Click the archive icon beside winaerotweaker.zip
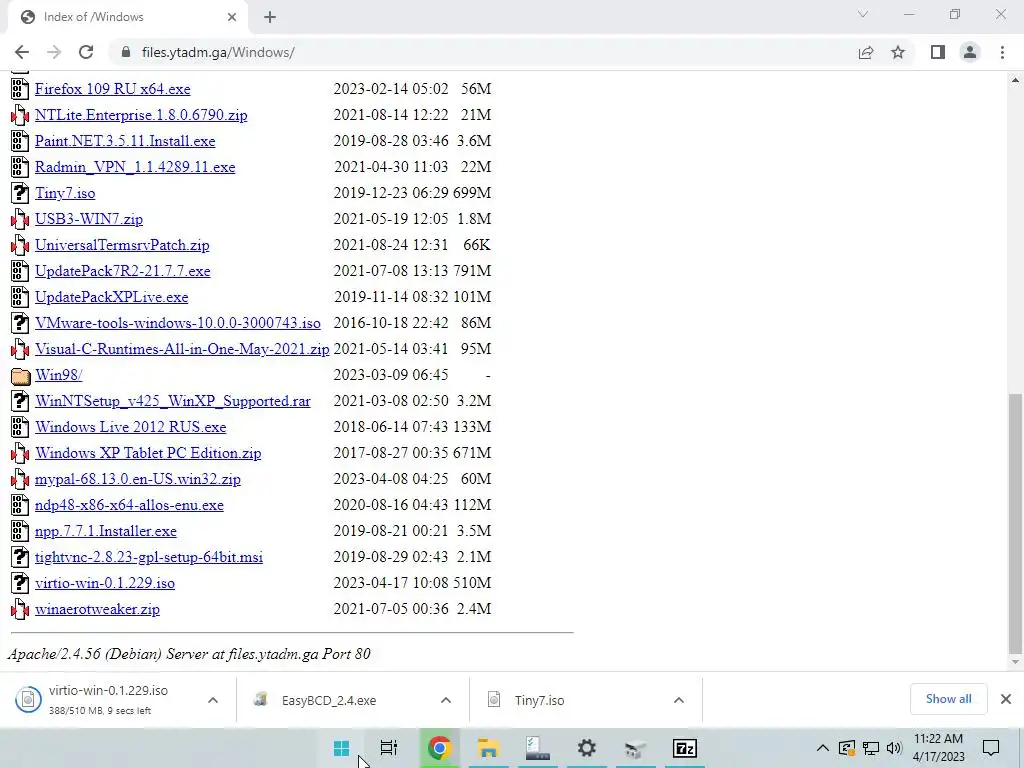Image resolution: width=1024 pixels, height=768 pixels. click(x=20, y=609)
